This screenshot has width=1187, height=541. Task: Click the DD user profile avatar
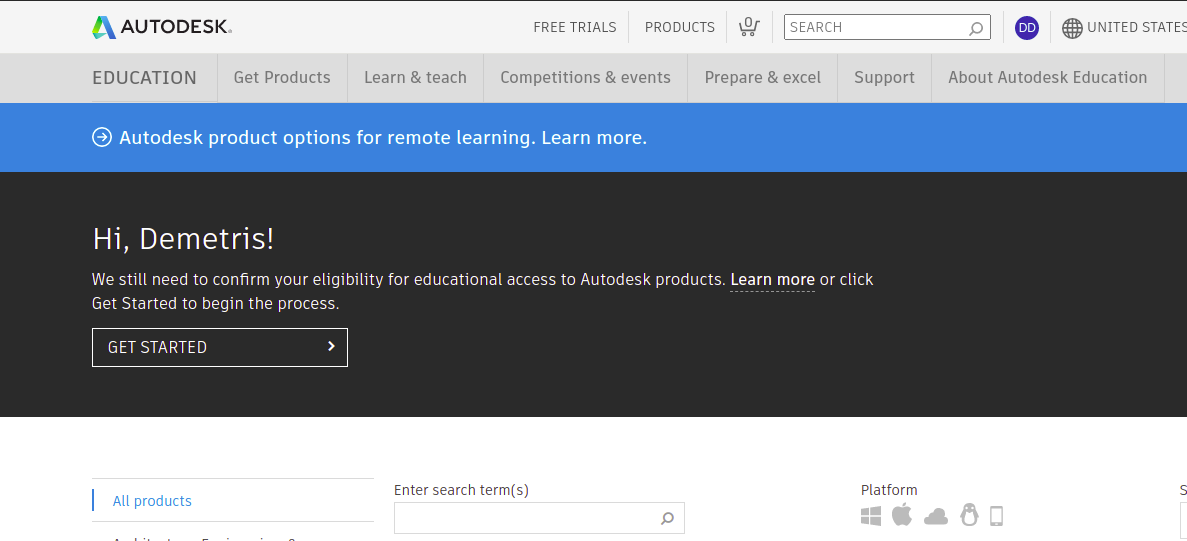click(x=1026, y=28)
